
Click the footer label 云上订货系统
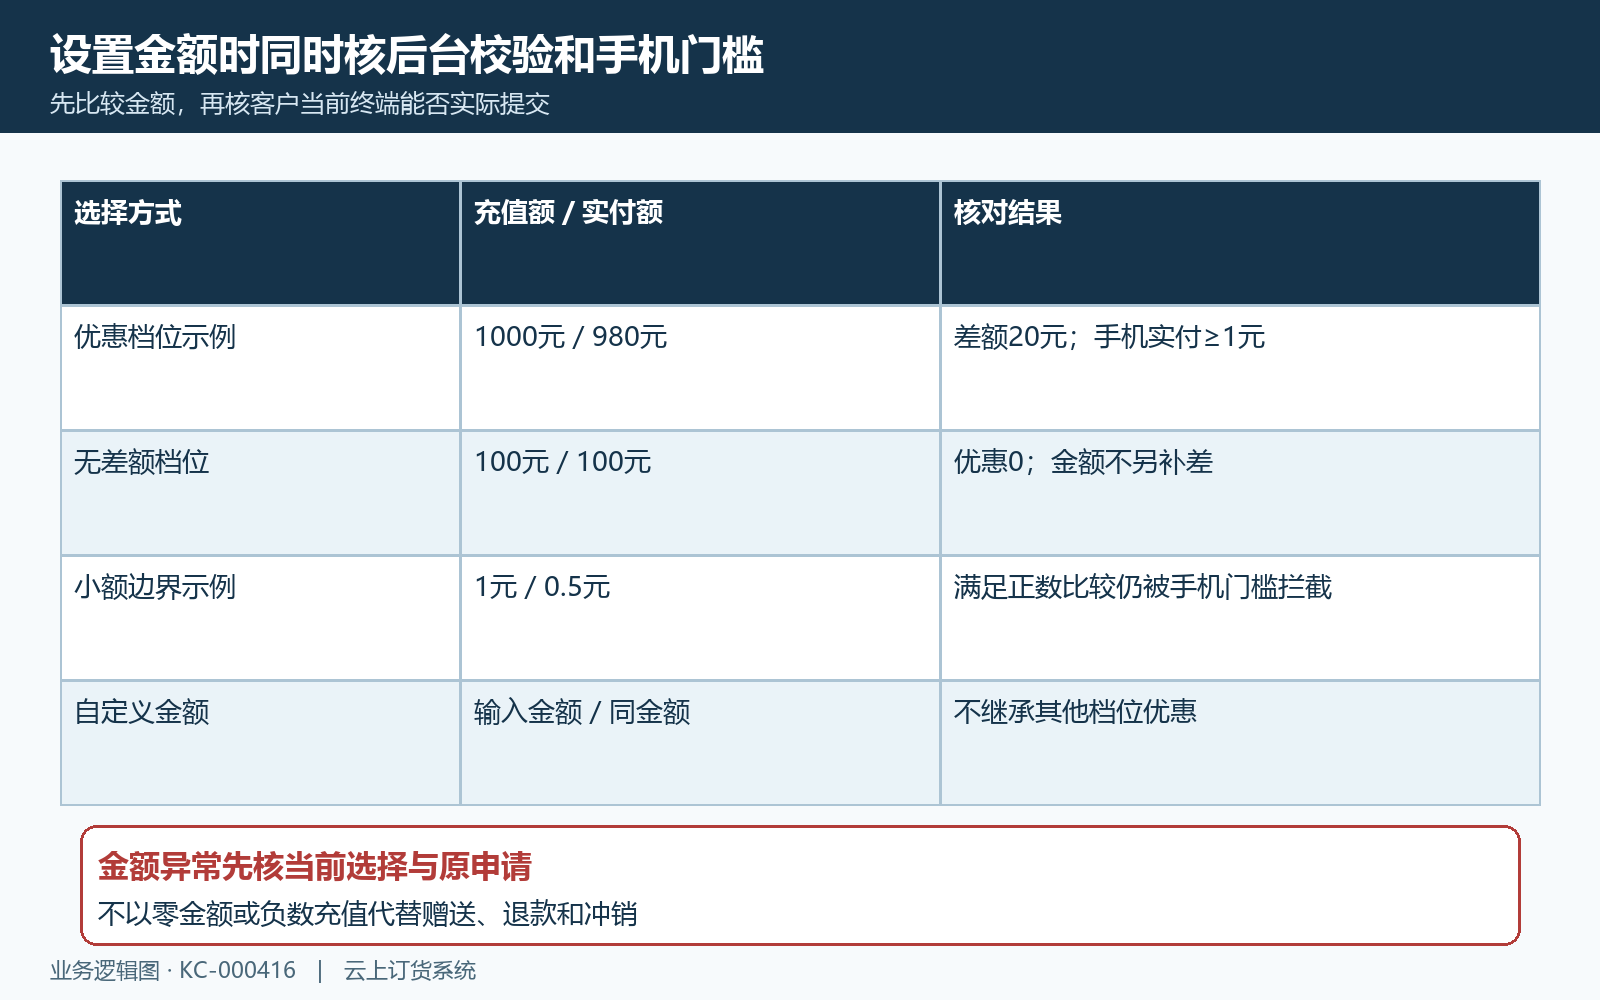(410, 971)
